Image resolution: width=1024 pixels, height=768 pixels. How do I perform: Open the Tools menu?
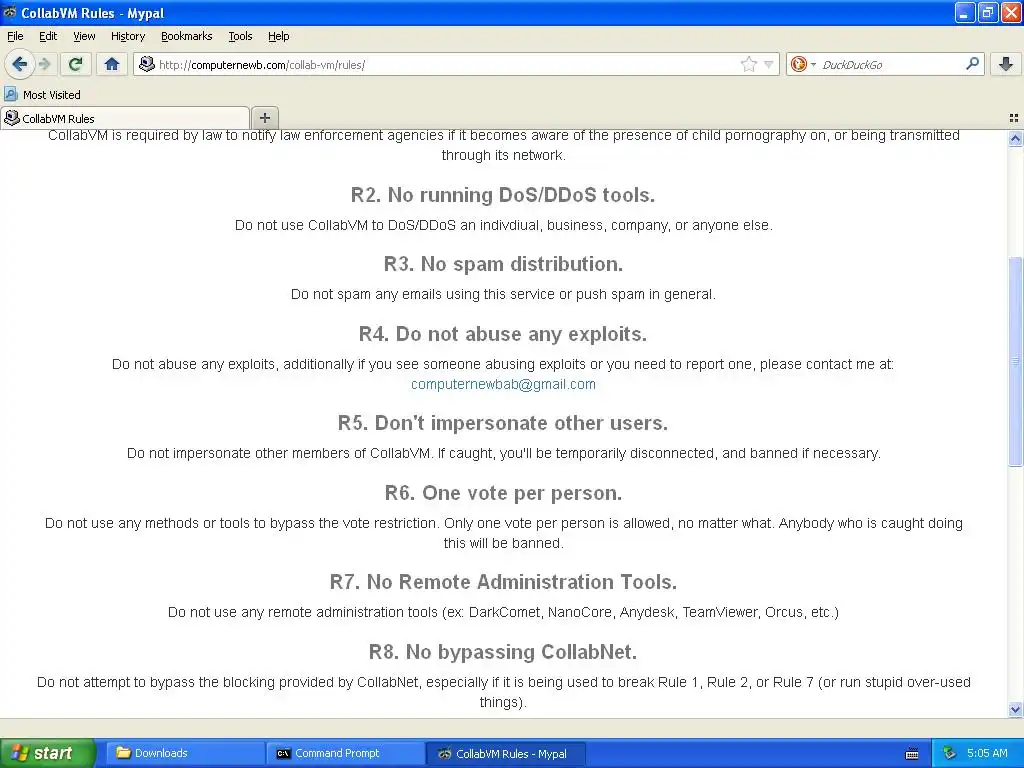(x=240, y=37)
